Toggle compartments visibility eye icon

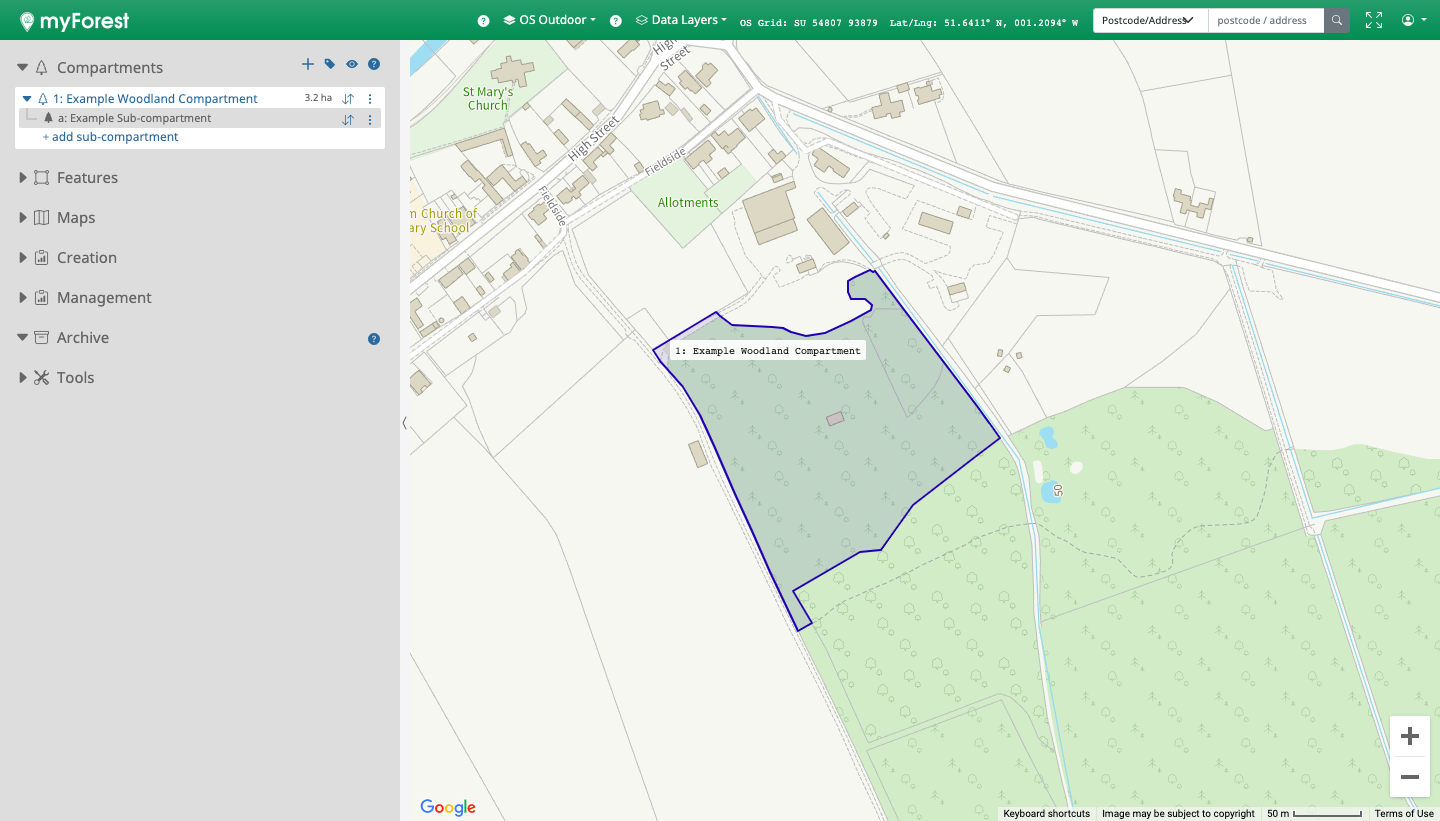352,64
